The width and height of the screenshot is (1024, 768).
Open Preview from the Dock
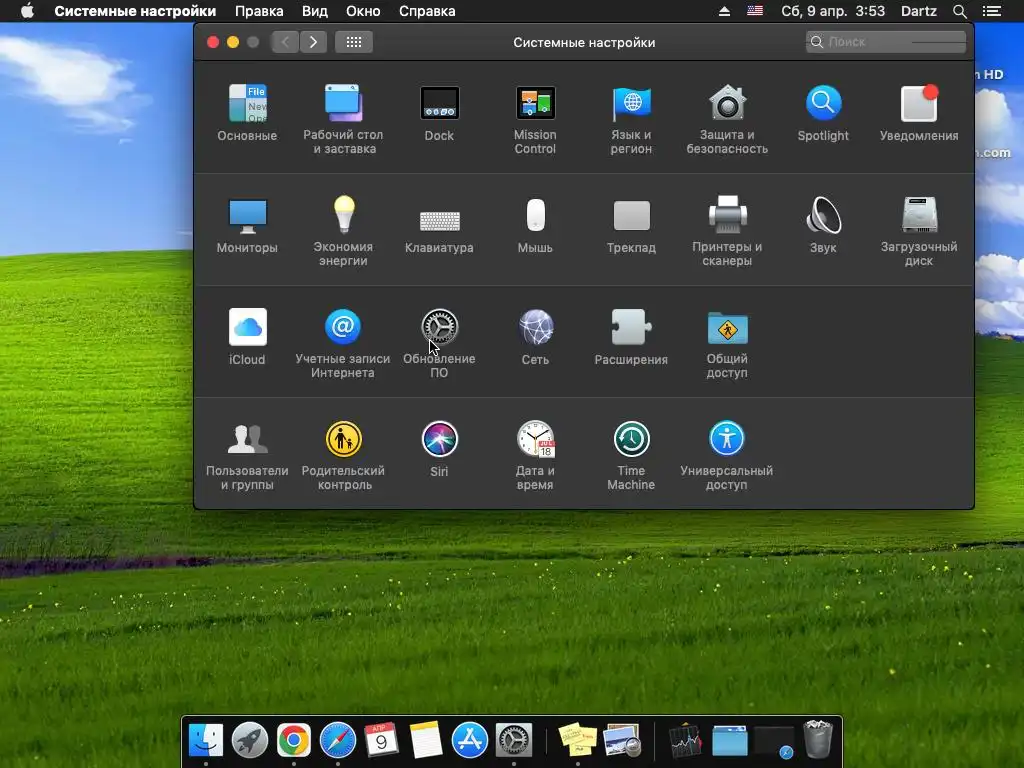pyautogui.click(x=622, y=741)
